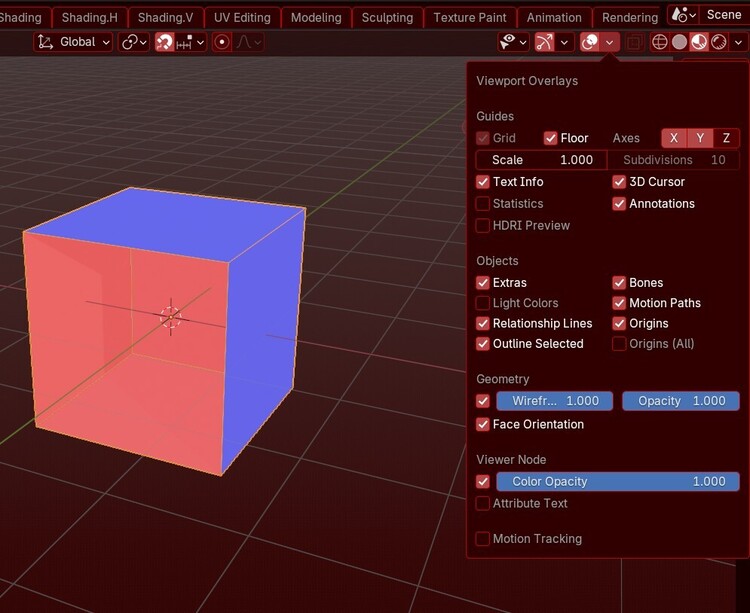
Task: Enable the Attribute Text checkbox
Action: pos(483,503)
